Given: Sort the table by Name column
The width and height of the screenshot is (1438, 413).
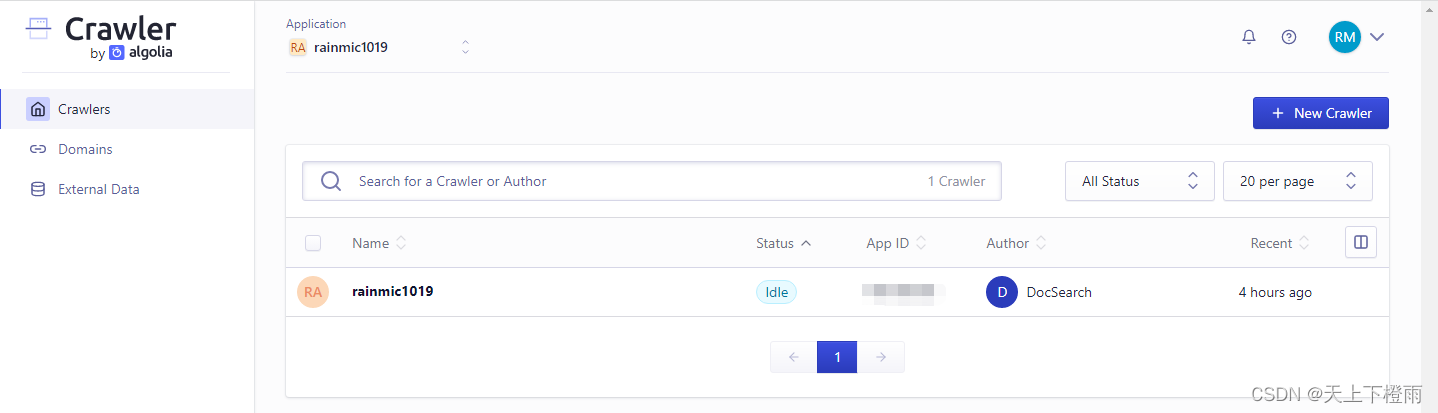Looking at the screenshot, I should click(379, 243).
